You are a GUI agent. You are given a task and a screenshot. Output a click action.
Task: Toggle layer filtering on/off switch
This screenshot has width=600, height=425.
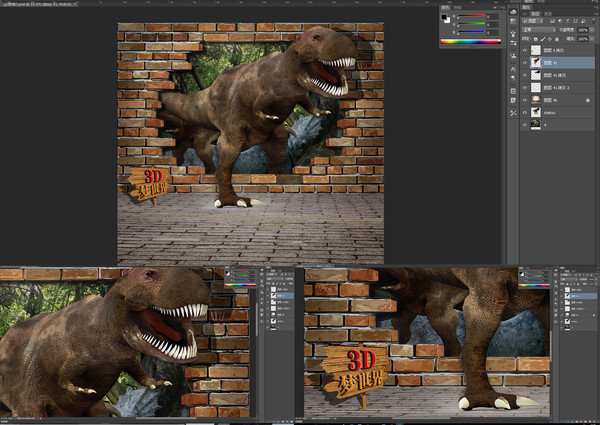click(x=593, y=21)
